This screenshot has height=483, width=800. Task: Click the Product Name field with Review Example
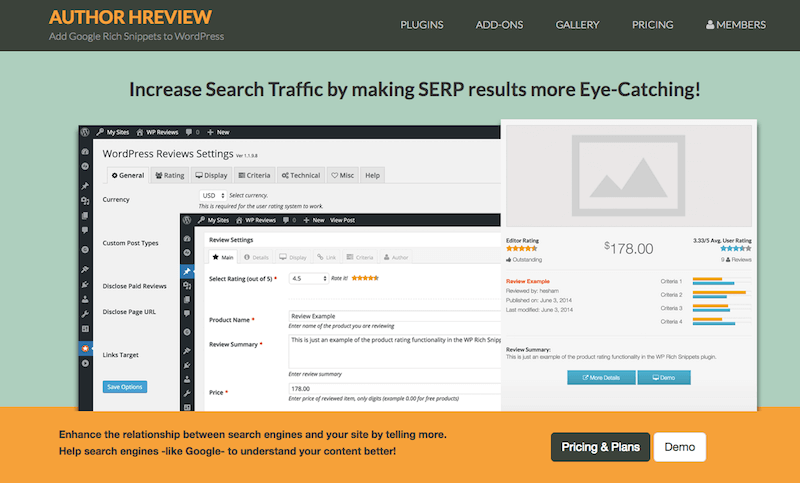click(394, 316)
